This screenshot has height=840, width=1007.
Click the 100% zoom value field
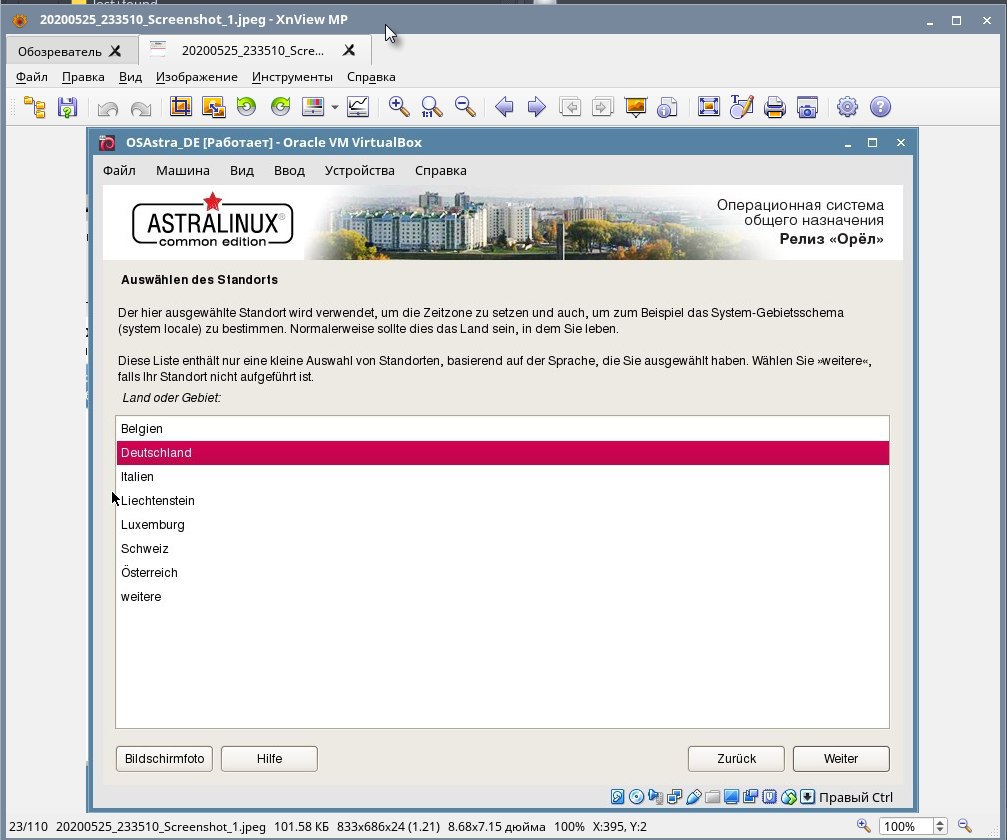905,827
